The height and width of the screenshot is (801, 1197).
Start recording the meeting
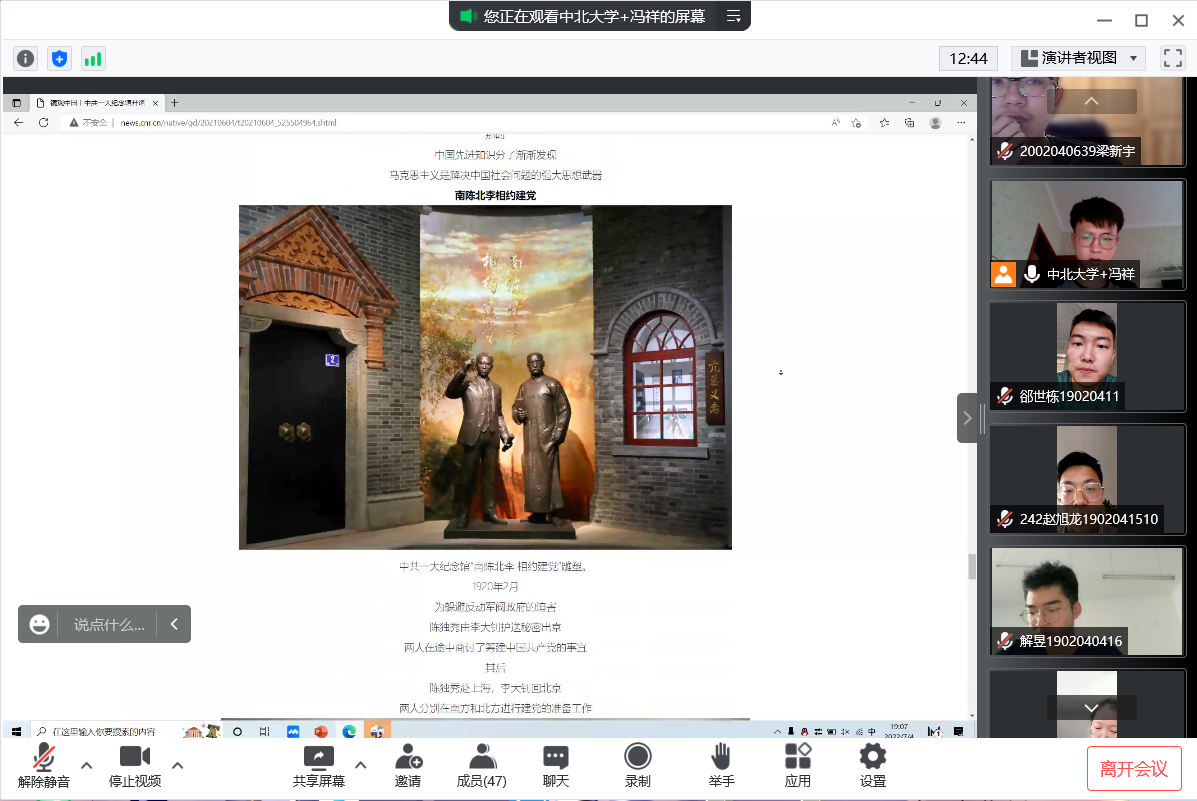[x=637, y=766]
